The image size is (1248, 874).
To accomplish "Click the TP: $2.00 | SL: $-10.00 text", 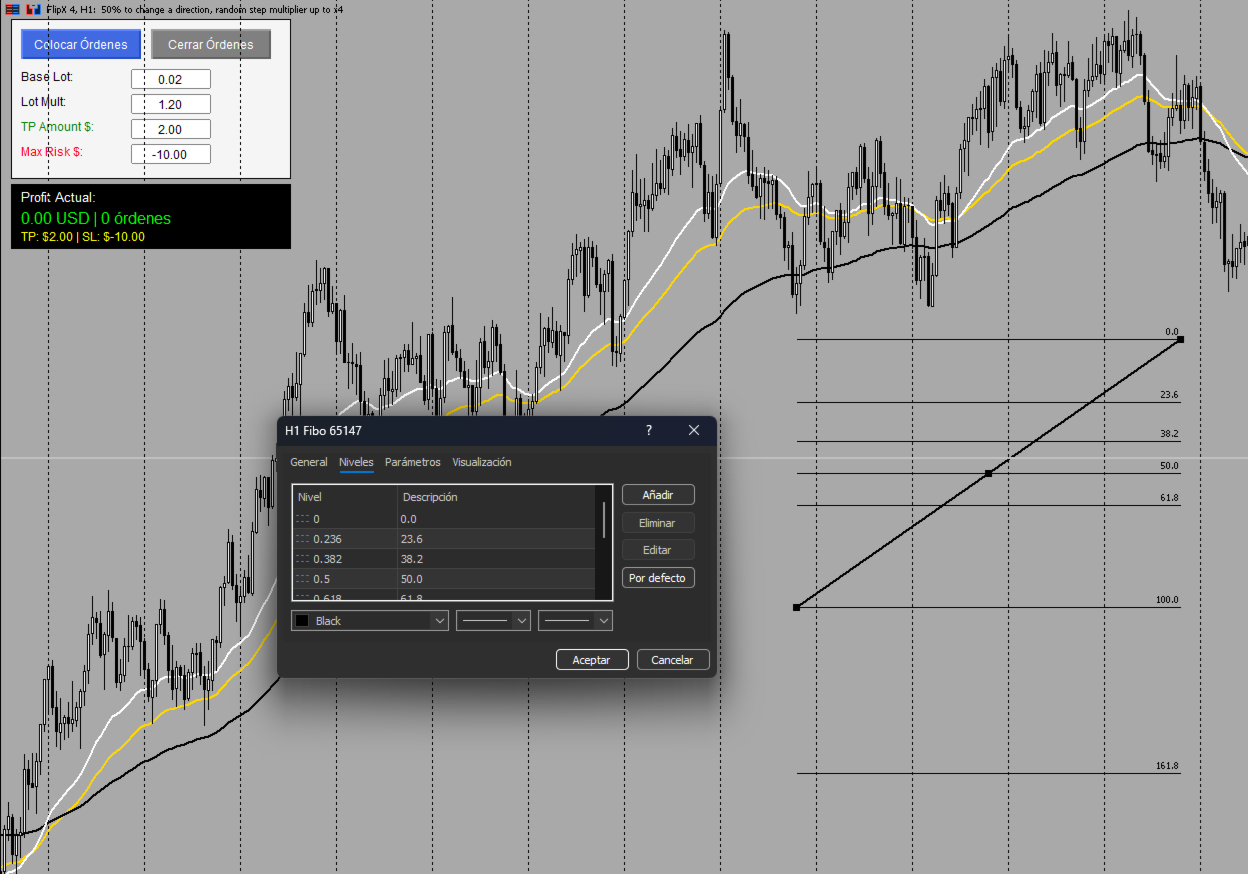I will point(83,237).
